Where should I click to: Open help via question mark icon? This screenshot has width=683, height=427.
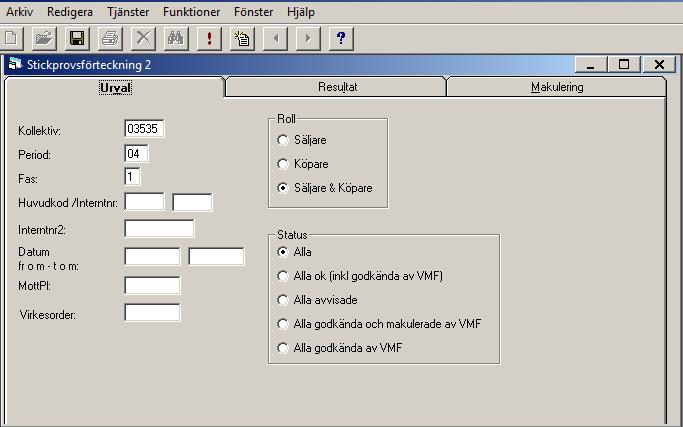[341, 39]
